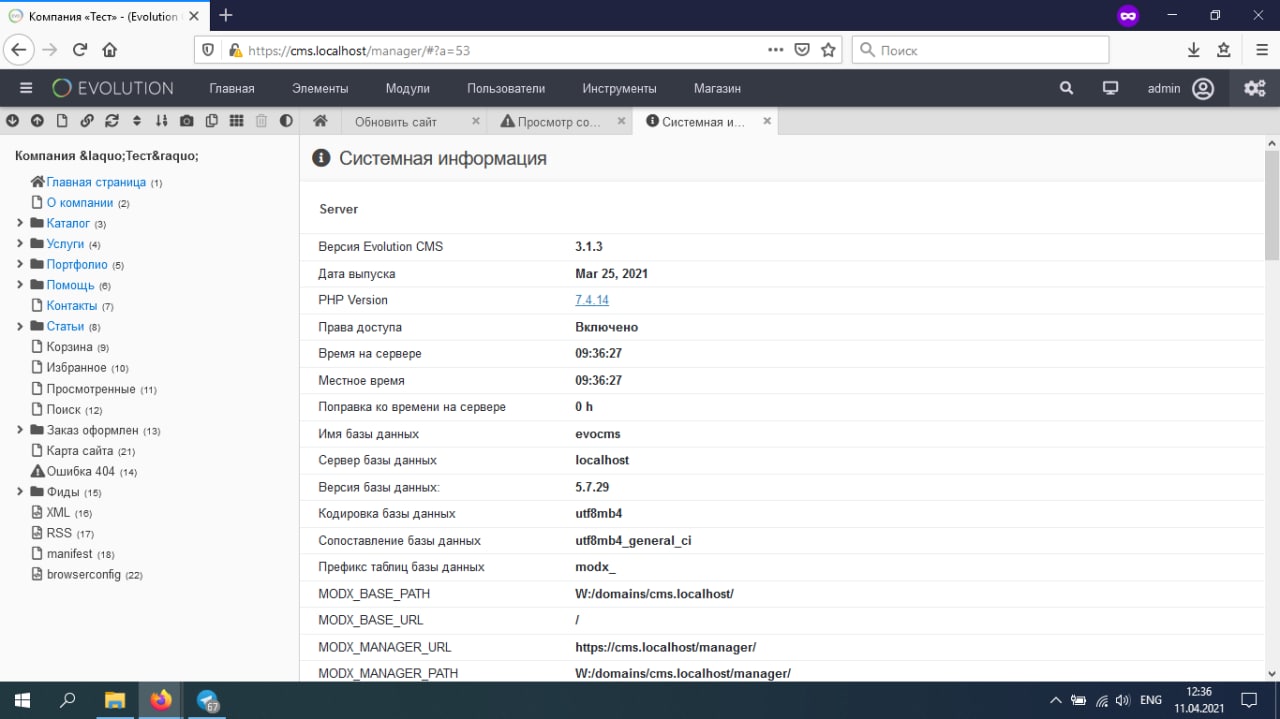The image size is (1280, 719).
Task: Expand the Статьи folder
Action: [20, 327]
